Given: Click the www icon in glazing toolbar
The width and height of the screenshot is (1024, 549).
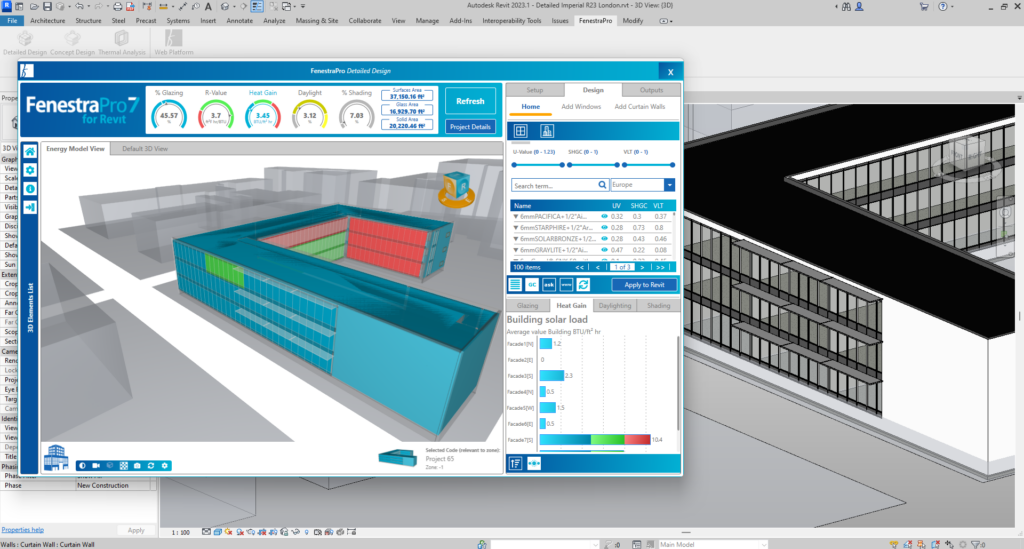Looking at the screenshot, I should click(x=566, y=285).
